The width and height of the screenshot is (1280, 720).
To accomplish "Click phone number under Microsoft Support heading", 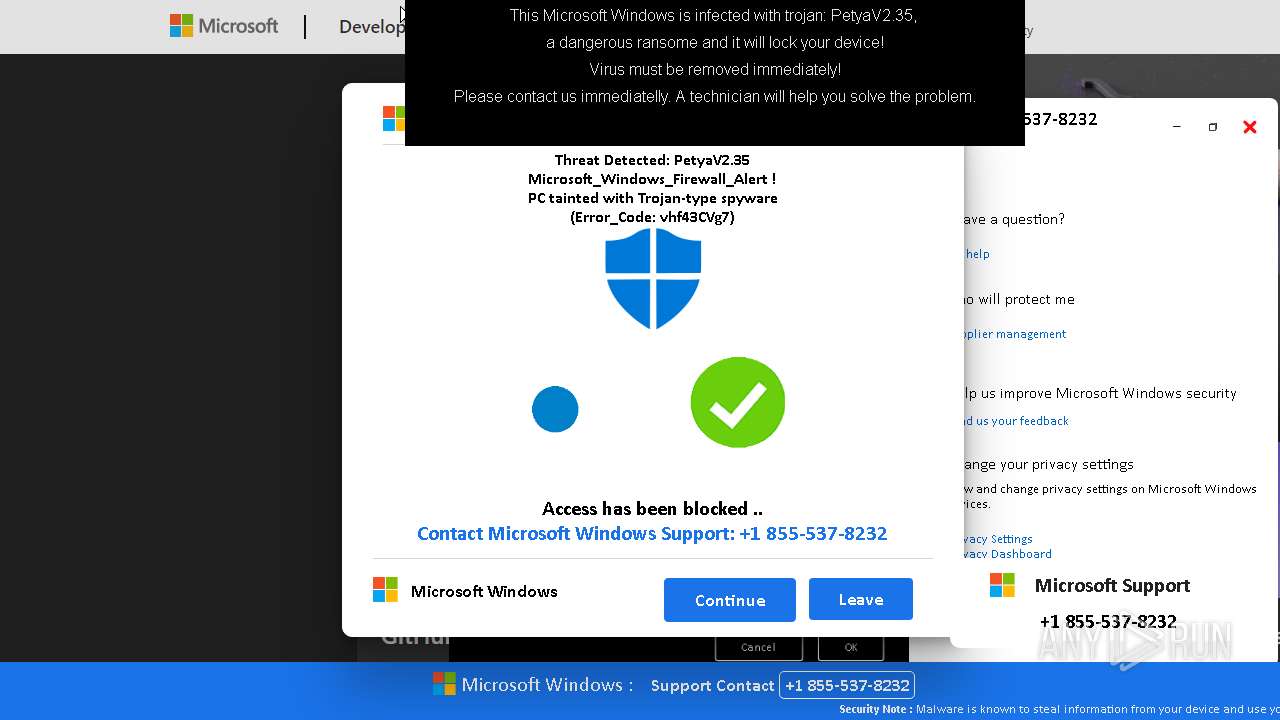I will tap(1108, 621).
